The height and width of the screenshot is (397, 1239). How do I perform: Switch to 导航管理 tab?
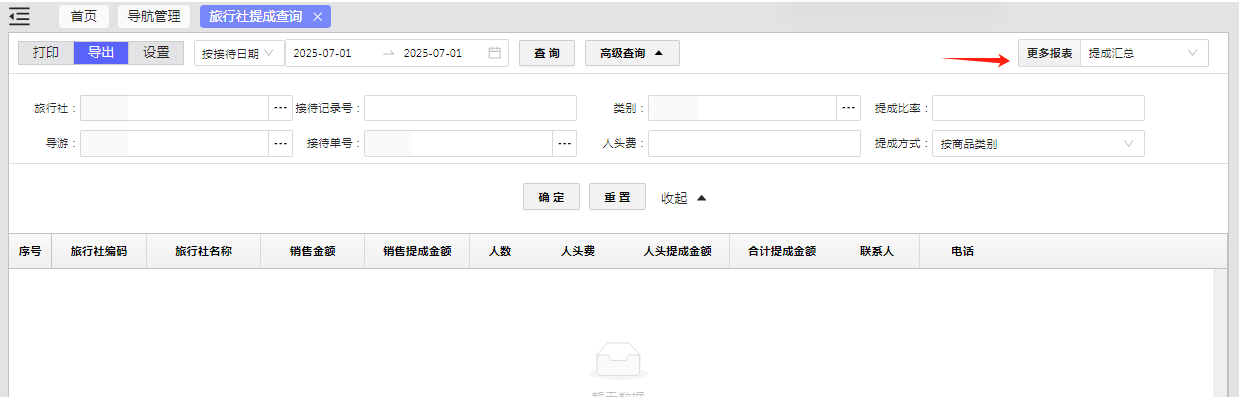click(x=154, y=16)
